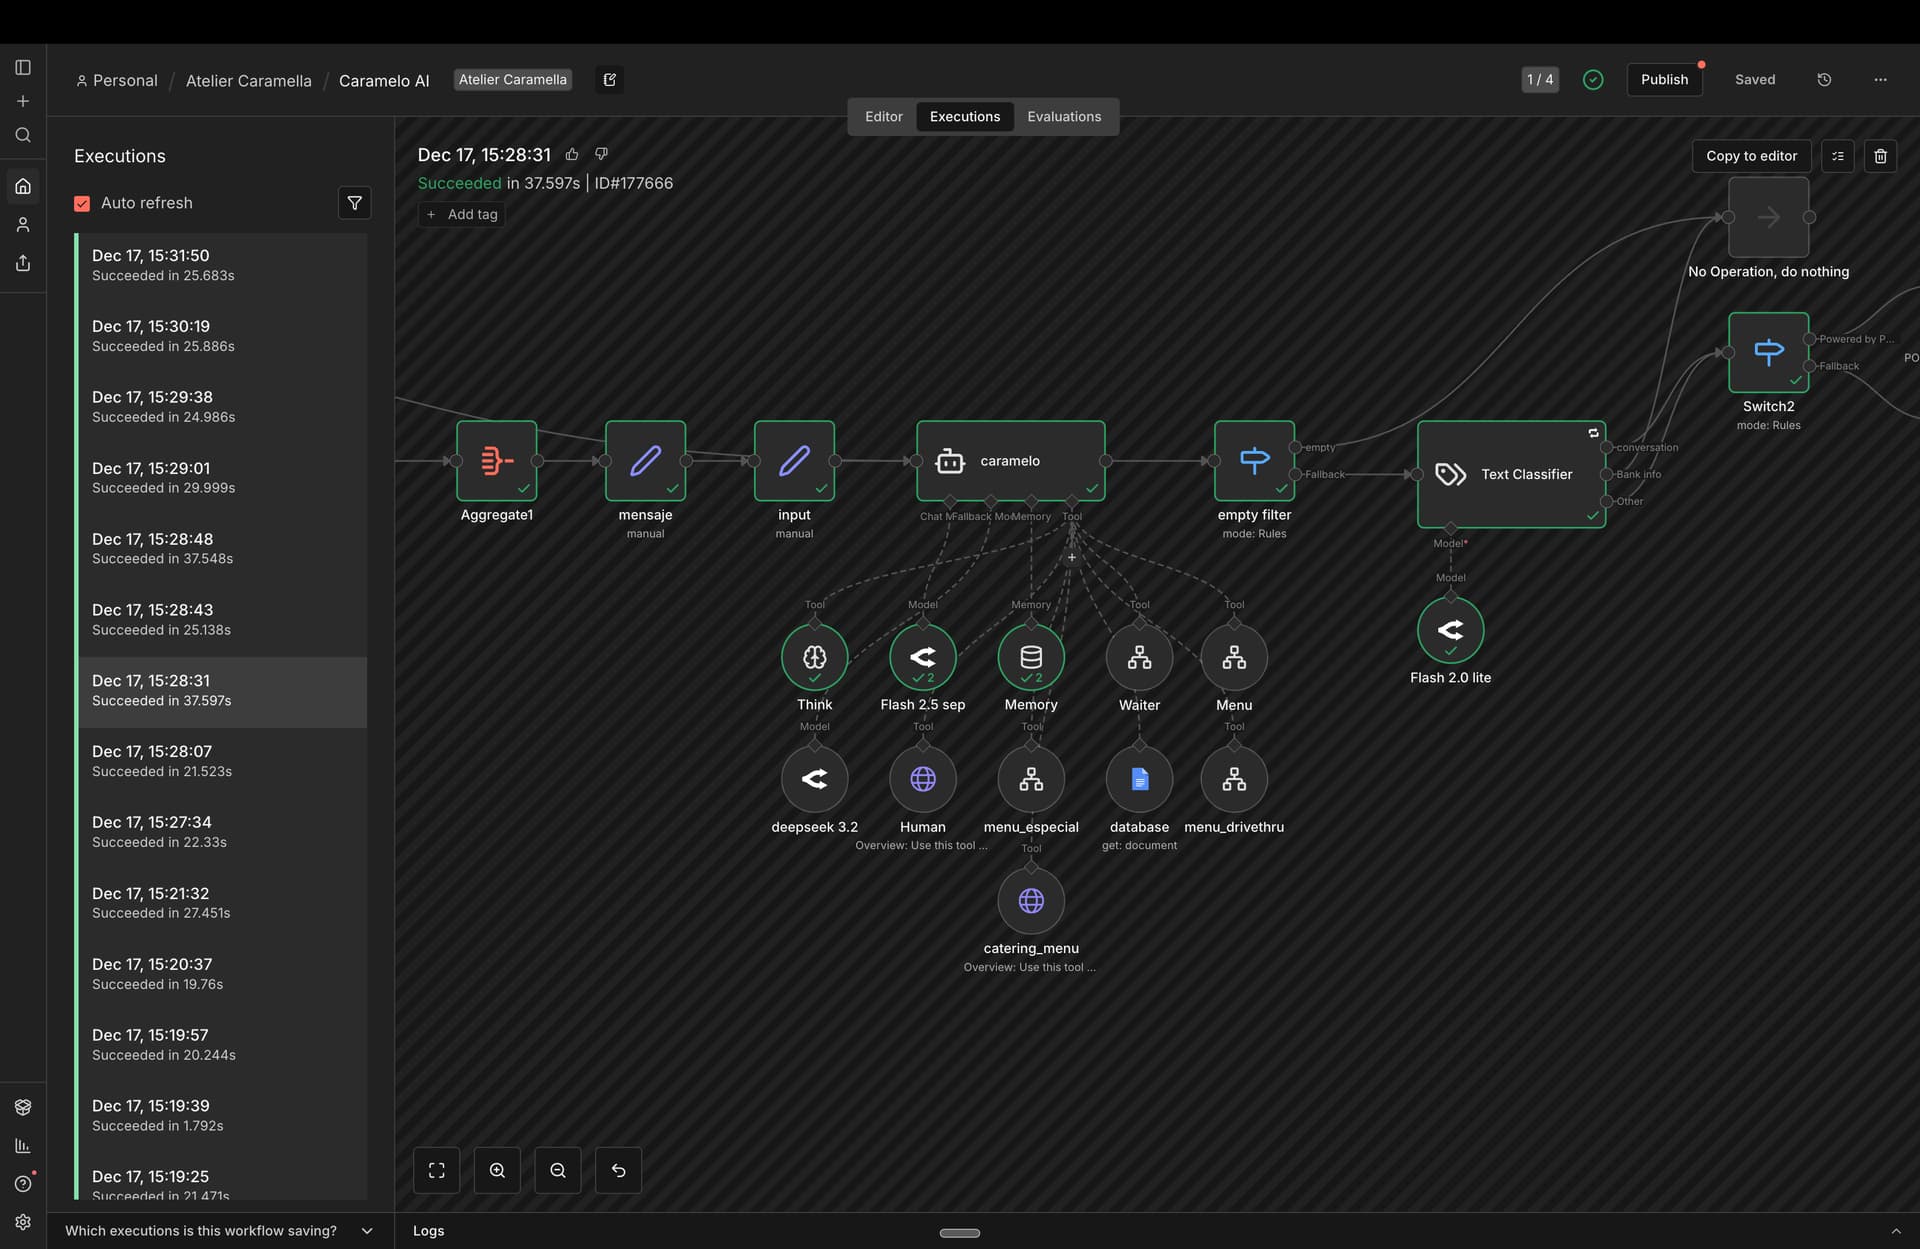Switch to the Evaluations tab
This screenshot has height=1249, width=1920.
point(1064,117)
